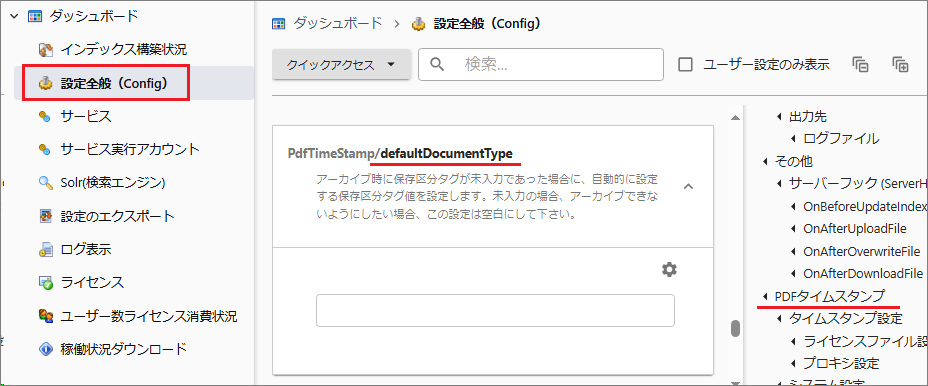The width and height of the screenshot is (928, 386).
Task: Select サービス in the sidebar menu
Action: click(75, 116)
